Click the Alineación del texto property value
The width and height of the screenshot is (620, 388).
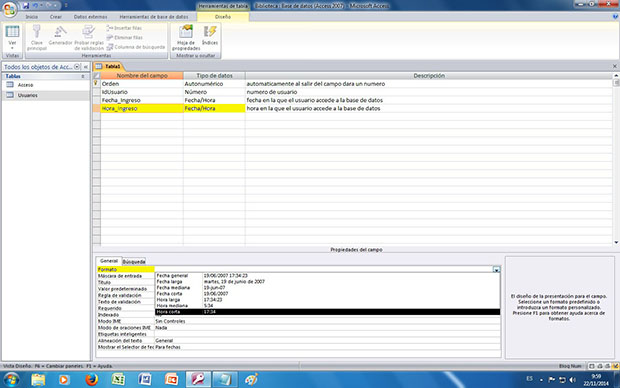[x=327, y=341]
